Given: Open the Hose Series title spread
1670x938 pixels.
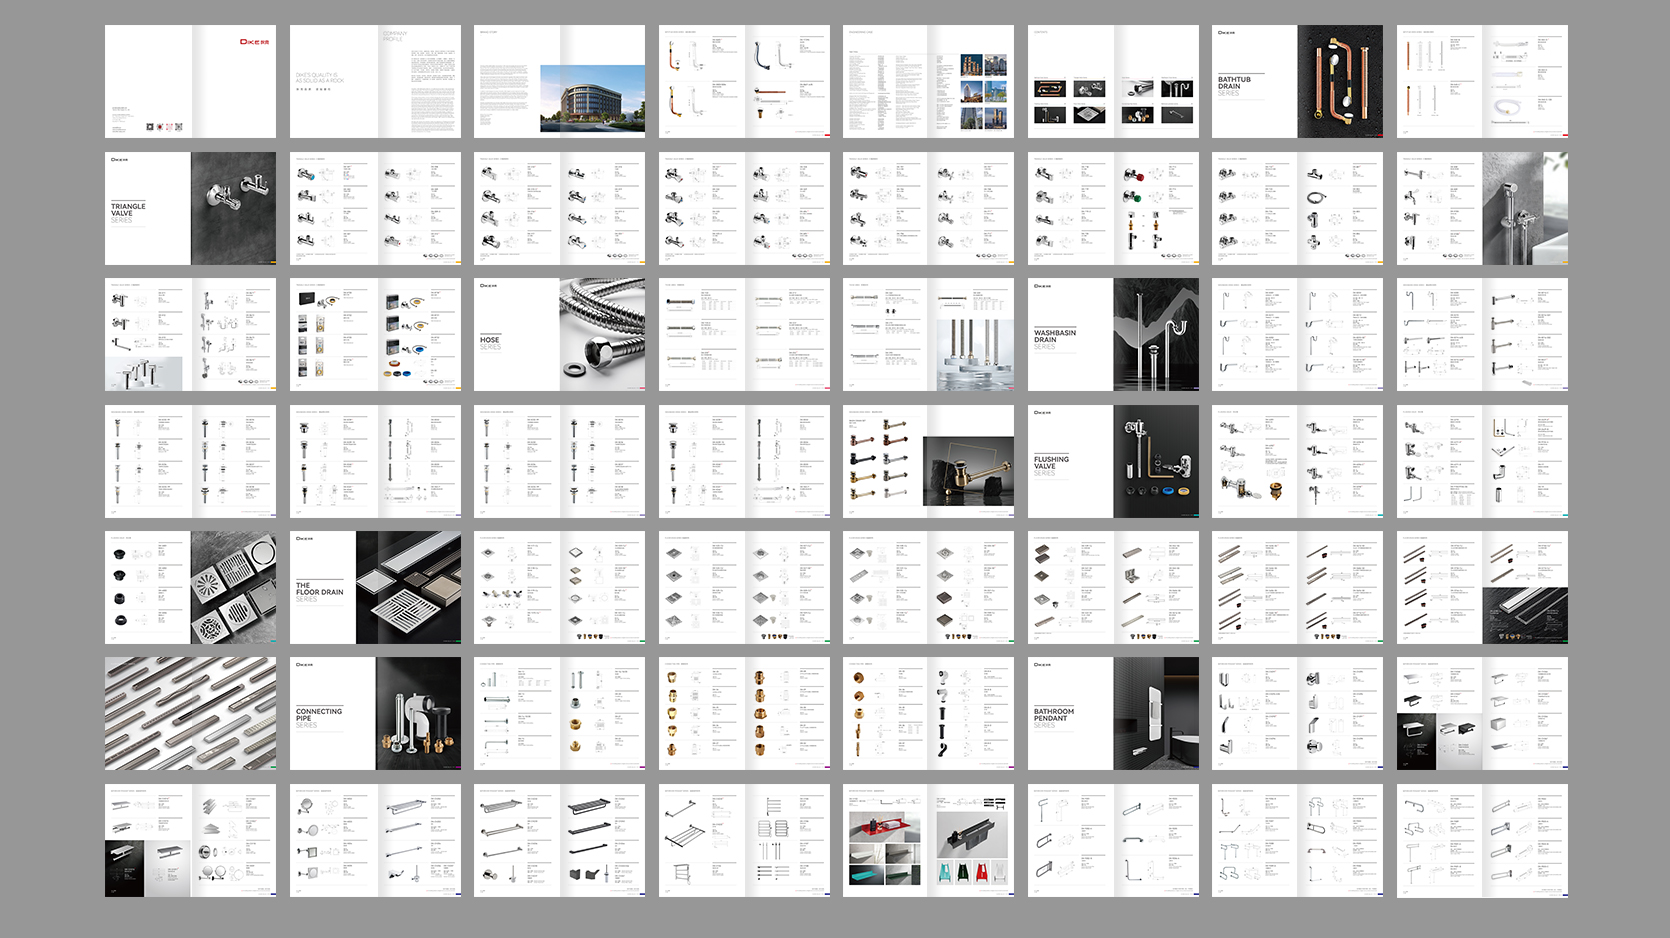Looking at the screenshot, I should 559,334.
